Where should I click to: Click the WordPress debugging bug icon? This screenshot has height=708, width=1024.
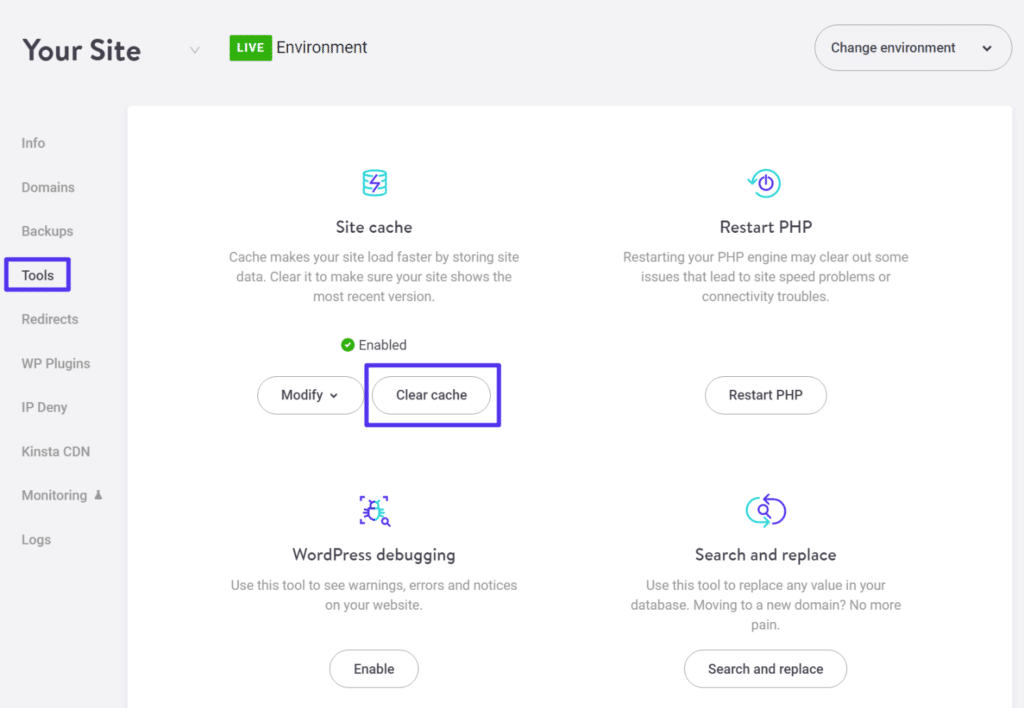pyautogui.click(x=373, y=510)
